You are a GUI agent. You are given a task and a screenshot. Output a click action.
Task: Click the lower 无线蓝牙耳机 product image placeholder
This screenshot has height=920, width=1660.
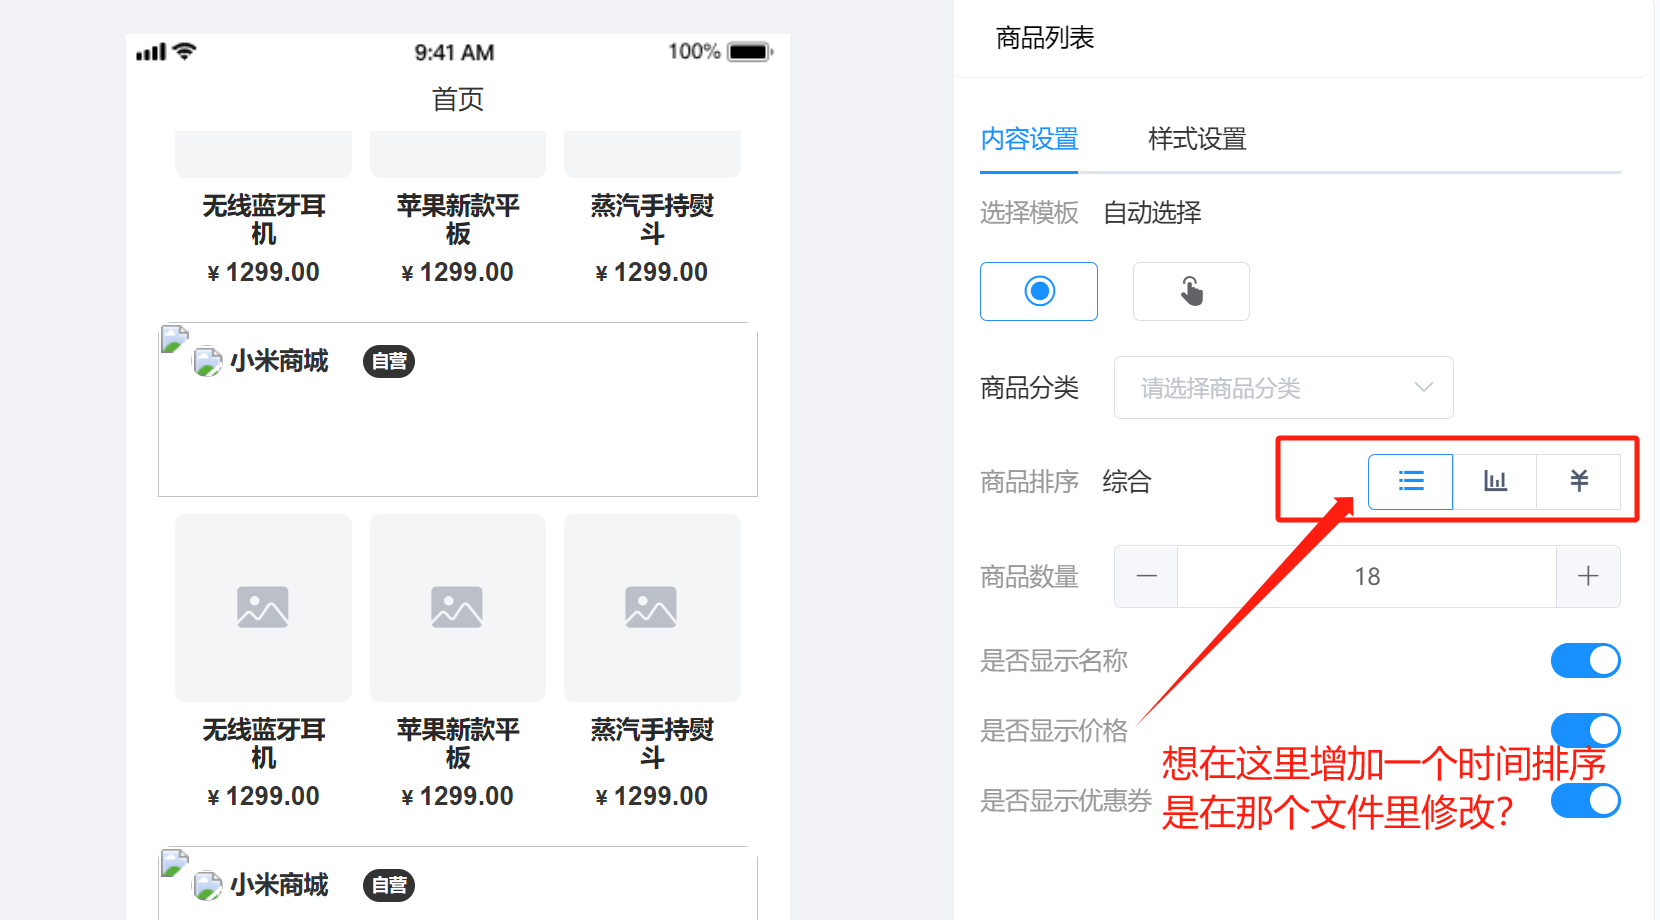pyautogui.click(x=263, y=607)
